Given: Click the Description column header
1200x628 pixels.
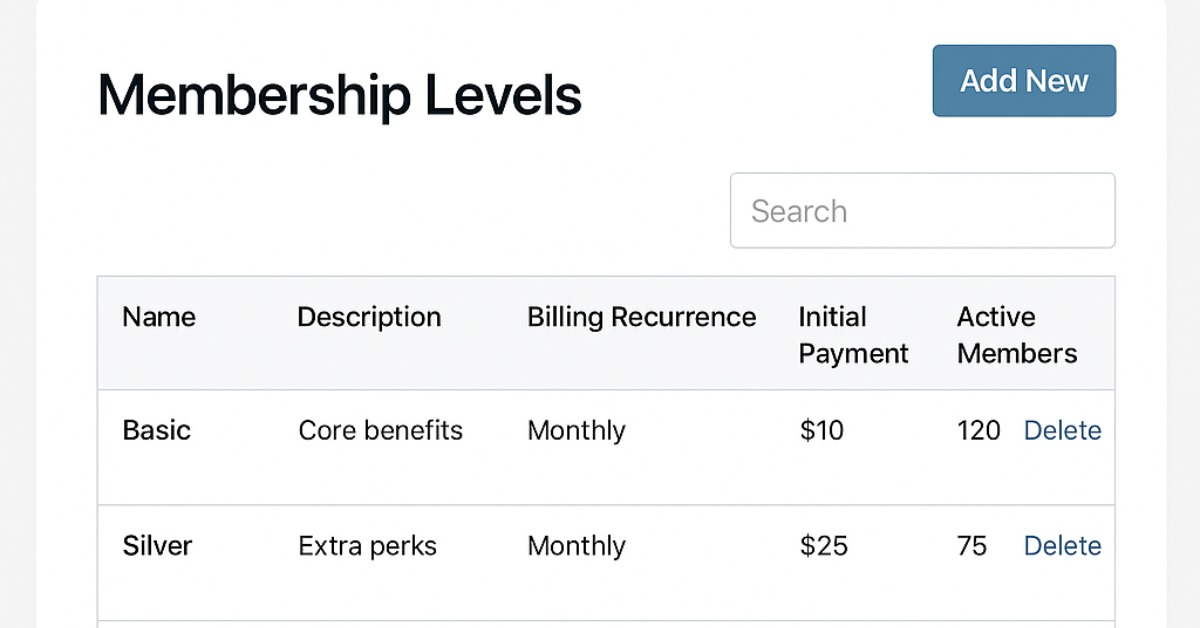Looking at the screenshot, I should tap(369, 318).
